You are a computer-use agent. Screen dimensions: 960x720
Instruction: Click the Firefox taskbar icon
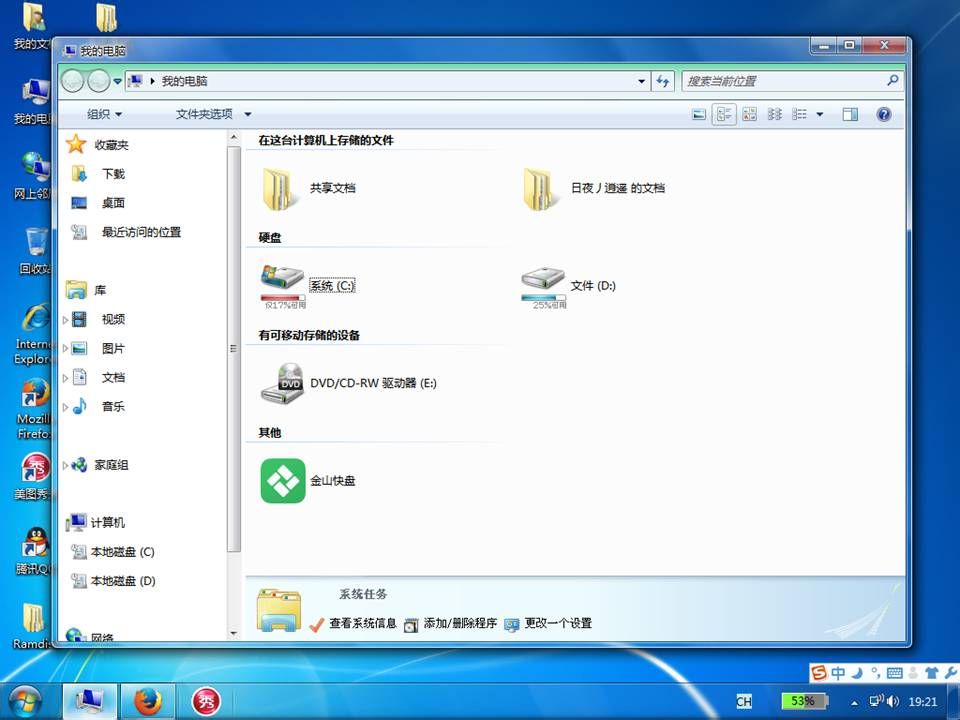(148, 702)
